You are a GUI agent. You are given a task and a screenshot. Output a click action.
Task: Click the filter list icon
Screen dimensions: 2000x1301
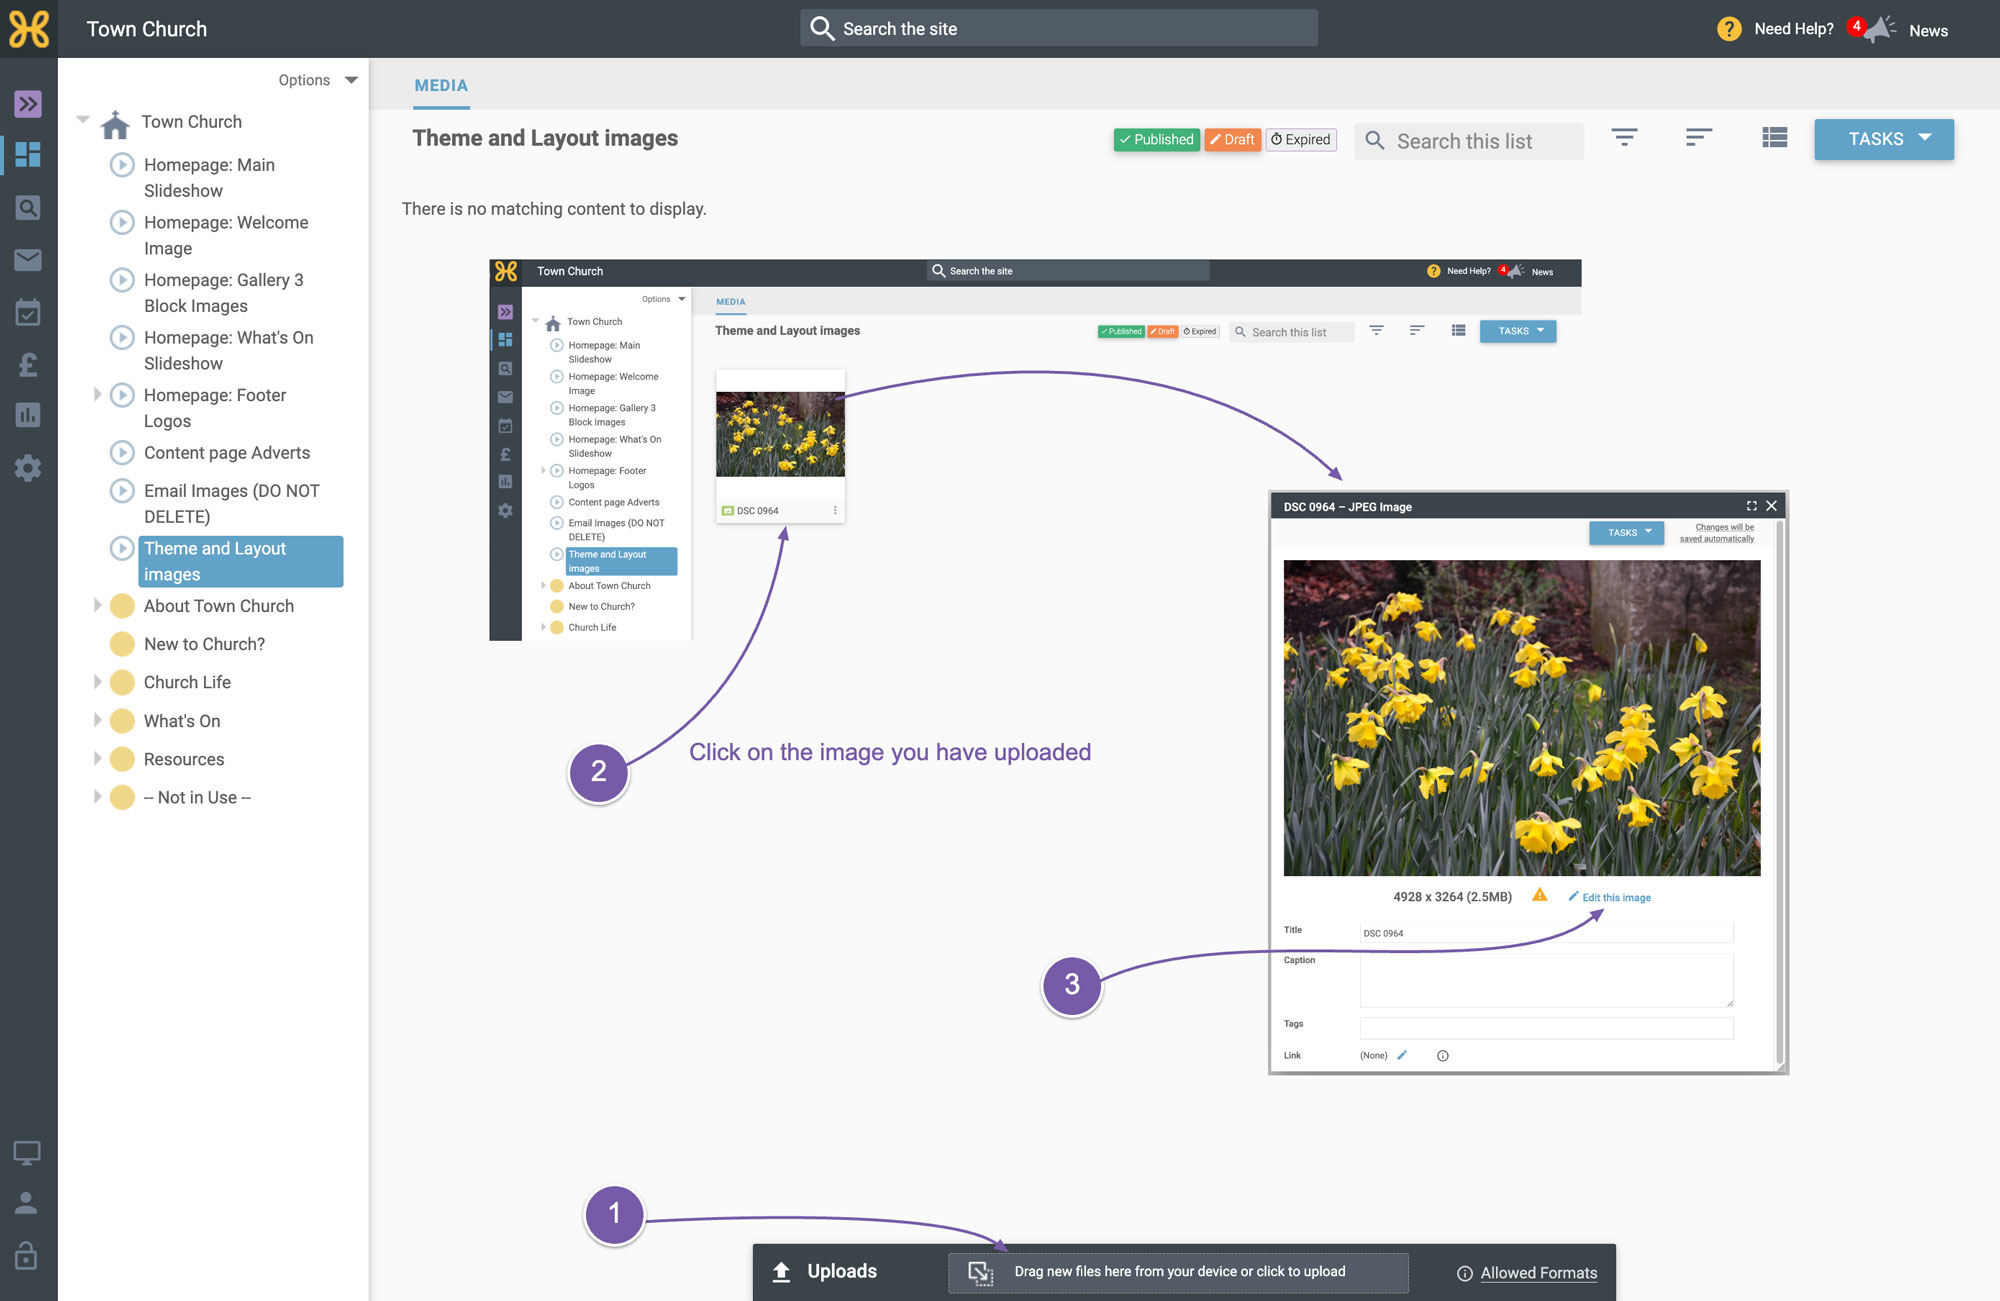click(1624, 138)
